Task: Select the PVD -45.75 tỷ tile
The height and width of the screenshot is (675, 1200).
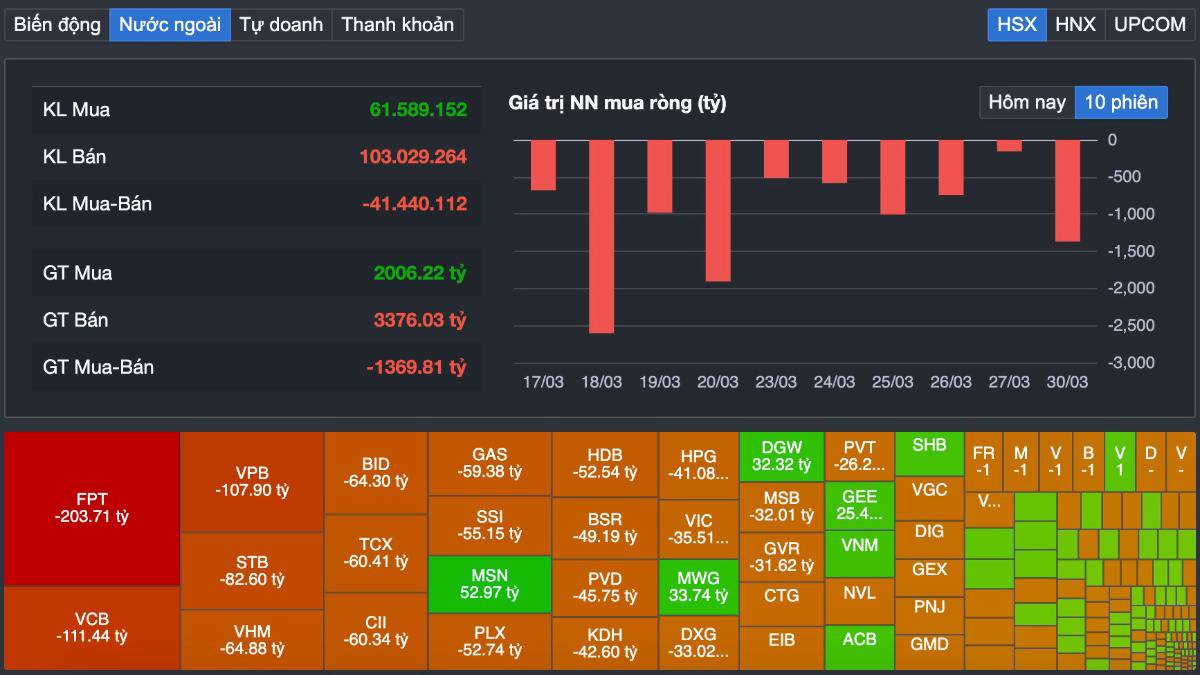Action: (x=605, y=588)
